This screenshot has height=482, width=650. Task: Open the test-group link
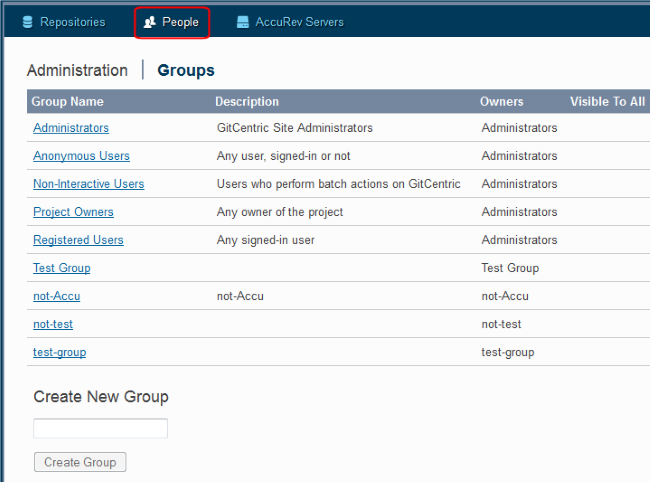(59, 352)
